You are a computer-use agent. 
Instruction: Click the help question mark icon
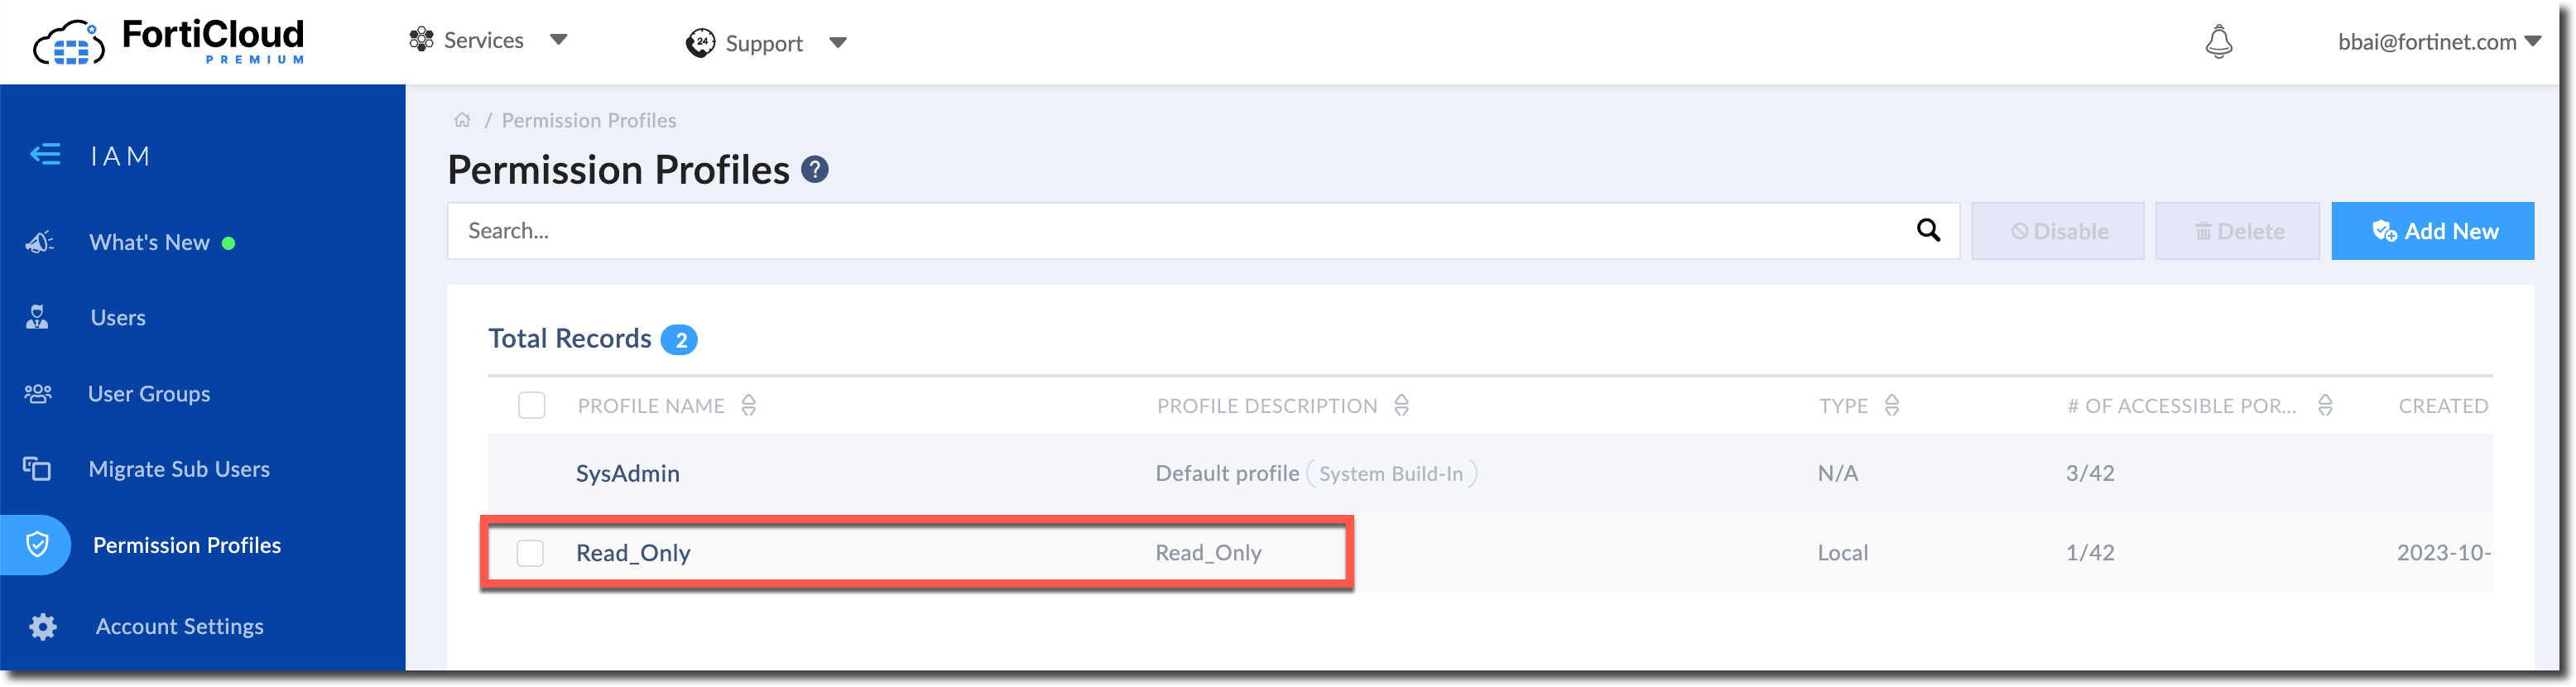tap(815, 170)
